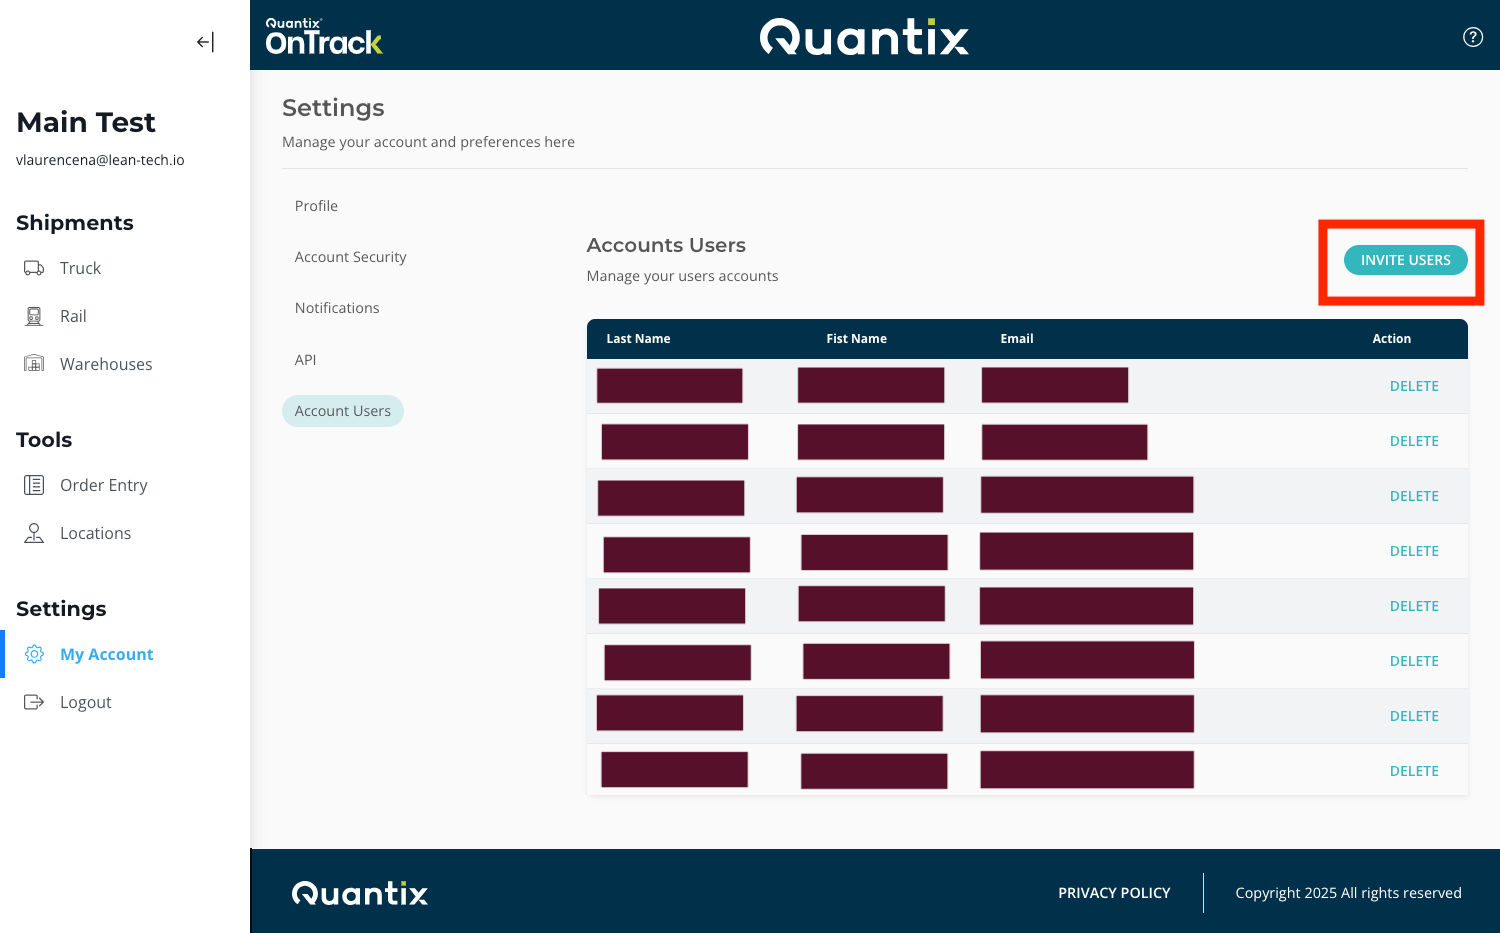Open the Privacy Policy link
This screenshot has width=1500, height=933.
1114,893
